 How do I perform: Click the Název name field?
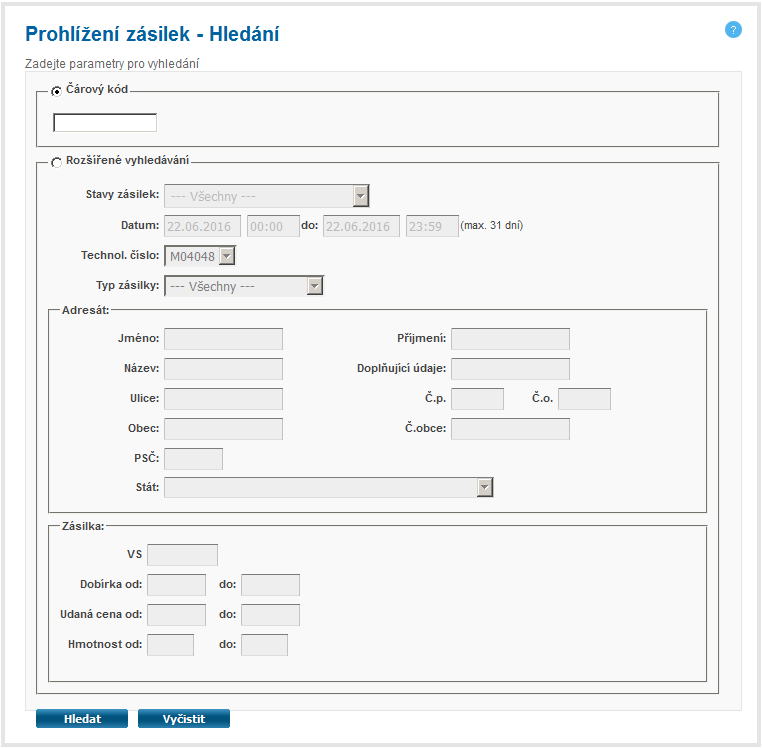pyautogui.click(x=223, y=369)
